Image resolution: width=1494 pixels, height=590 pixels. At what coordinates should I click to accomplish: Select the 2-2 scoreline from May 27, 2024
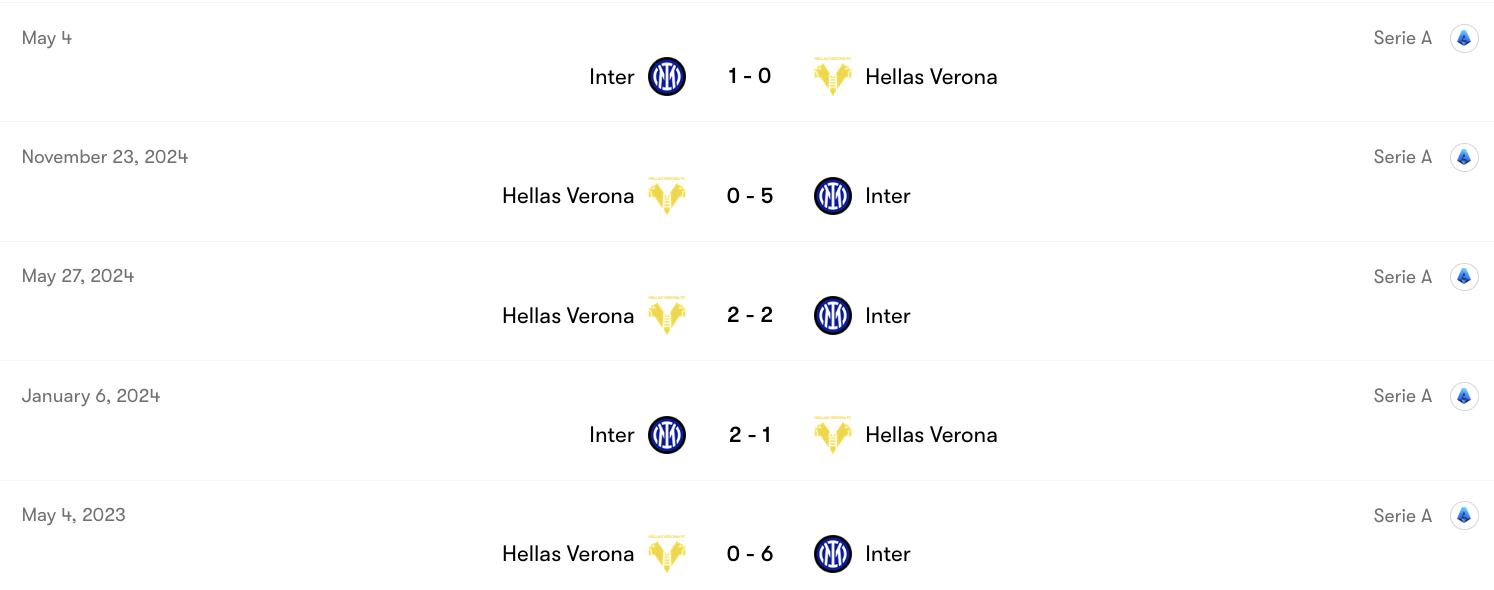[x=750, y=315]
